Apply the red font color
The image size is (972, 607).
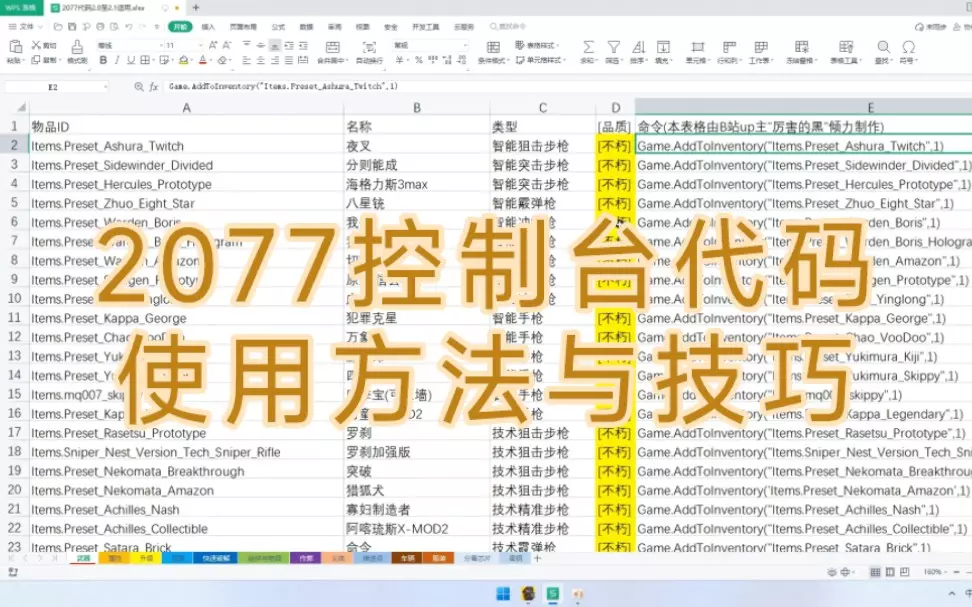(203, 60)
